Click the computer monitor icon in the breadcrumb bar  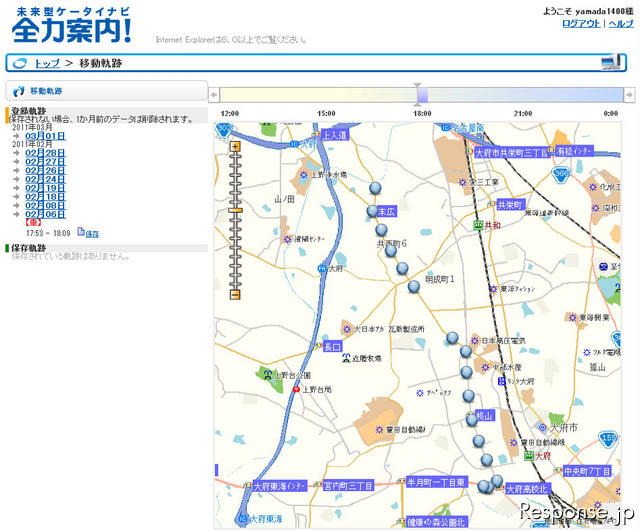coord(611,62)
